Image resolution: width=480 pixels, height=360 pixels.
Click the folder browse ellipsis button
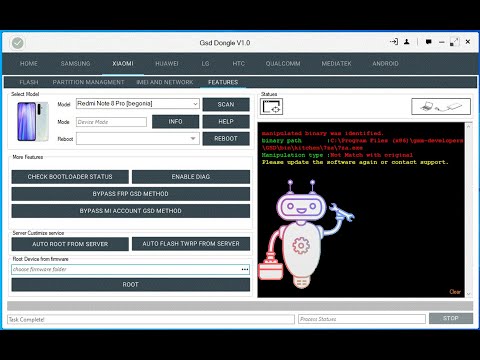(245, 269)
